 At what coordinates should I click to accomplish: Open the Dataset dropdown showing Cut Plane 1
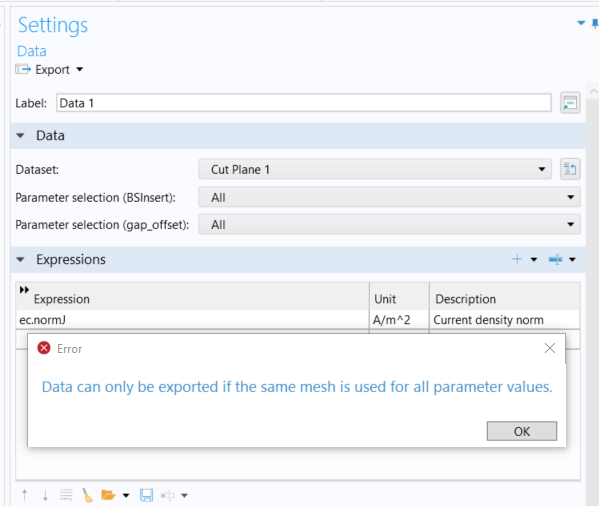click(x=375, y=169)
